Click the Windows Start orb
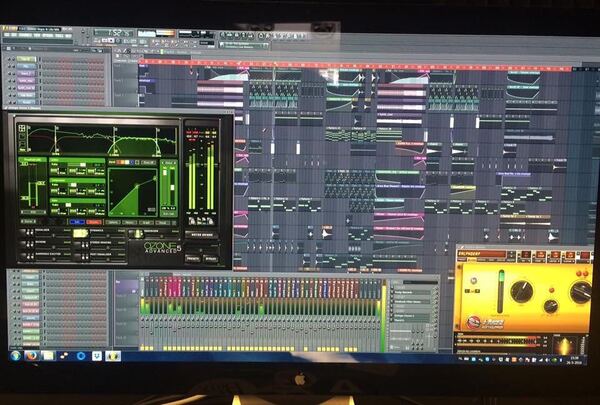This screenshot has height=405, width=600. (15, 356)
